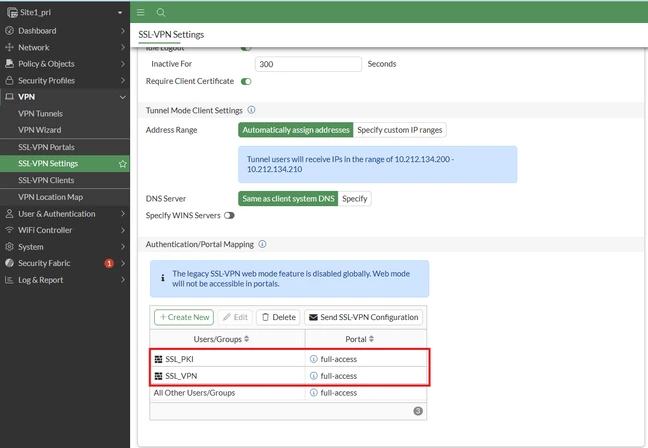Expand the WiFi Controller chevron
This screenshot has width=648, height=448.
tap(123, 230)
